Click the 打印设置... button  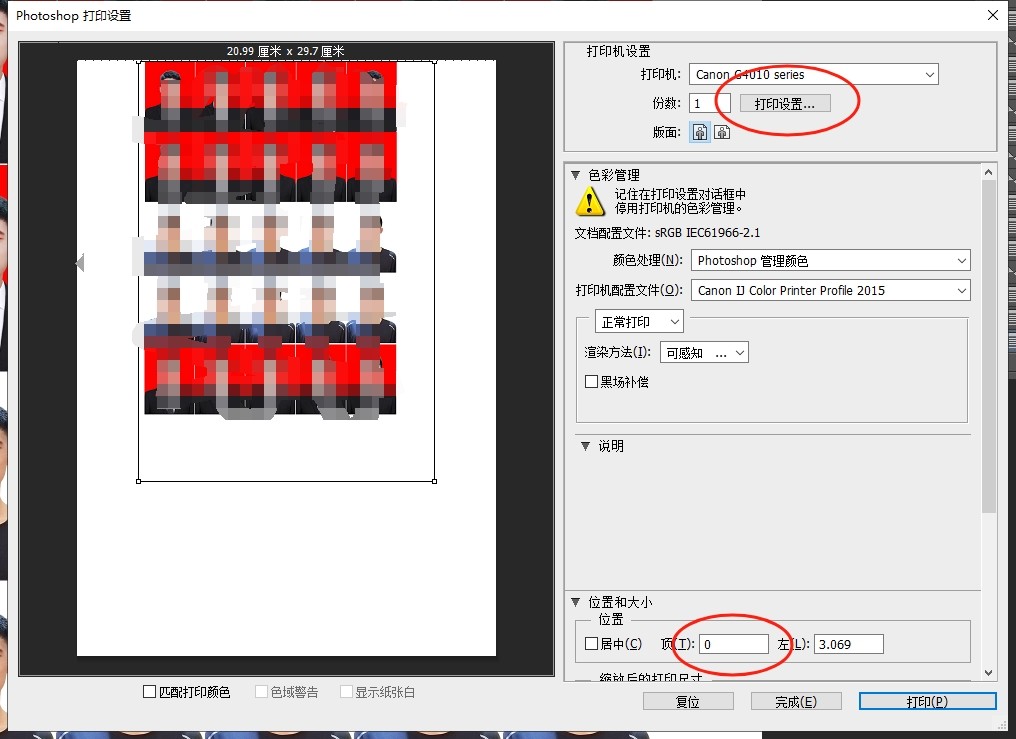(785, 104)
